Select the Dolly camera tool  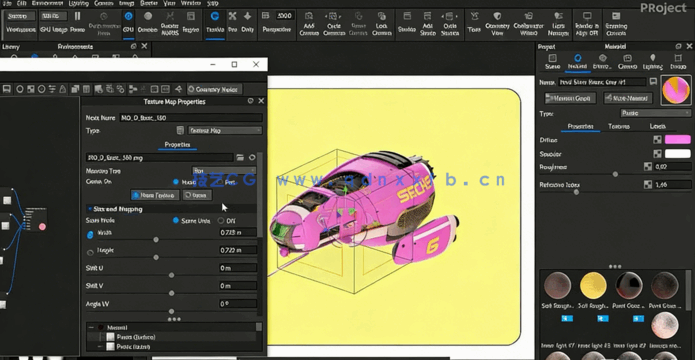247,22
